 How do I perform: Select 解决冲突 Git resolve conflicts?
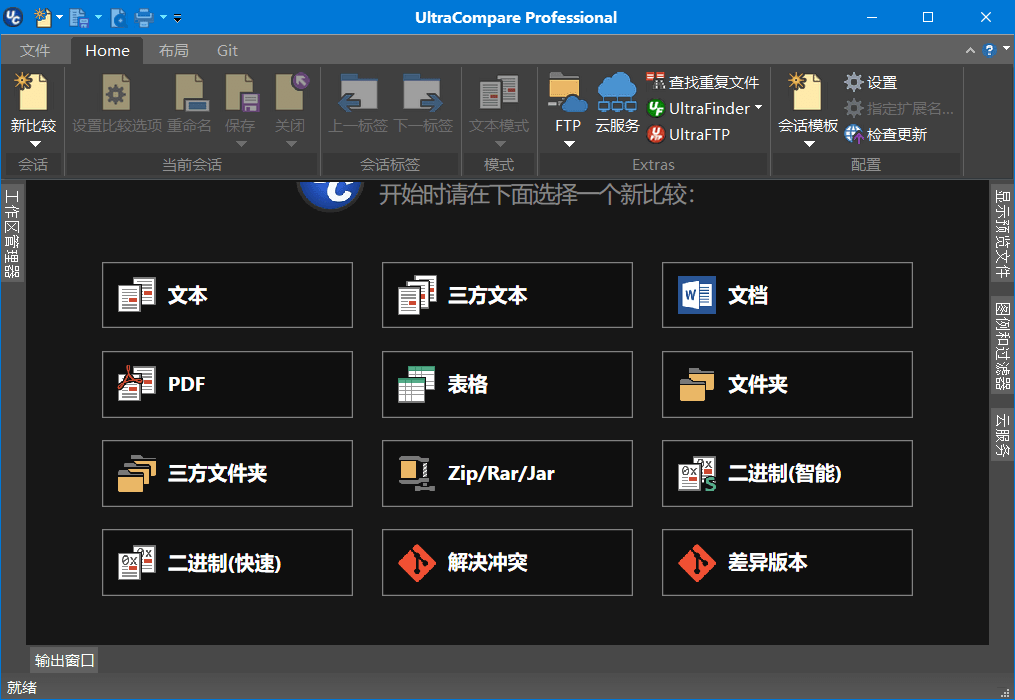coord(507,562)
